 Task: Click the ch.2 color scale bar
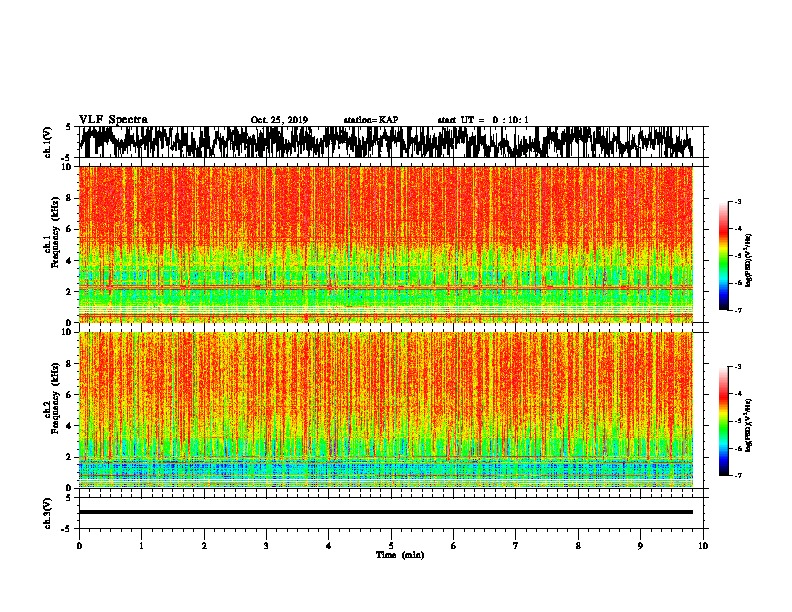click(x=723, y=421)
